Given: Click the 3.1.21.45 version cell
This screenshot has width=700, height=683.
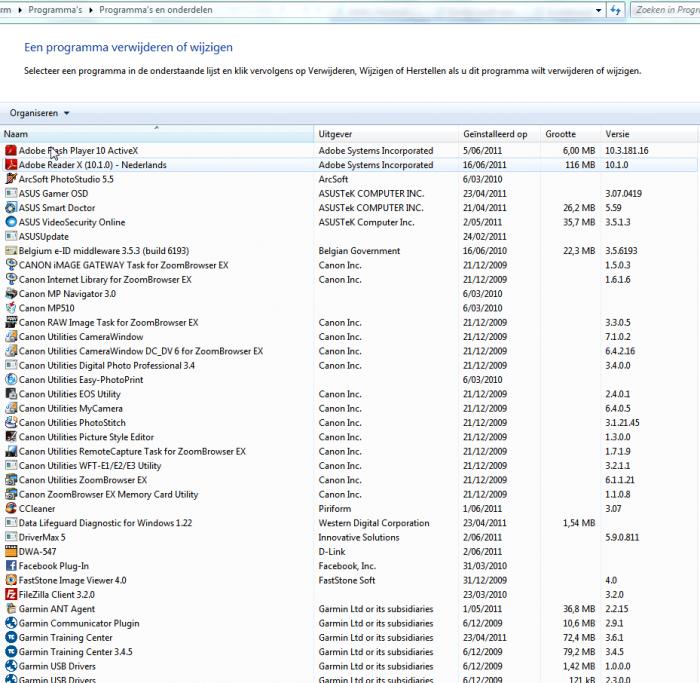Looking at the screenshot, I should click(x=622, y=422).
